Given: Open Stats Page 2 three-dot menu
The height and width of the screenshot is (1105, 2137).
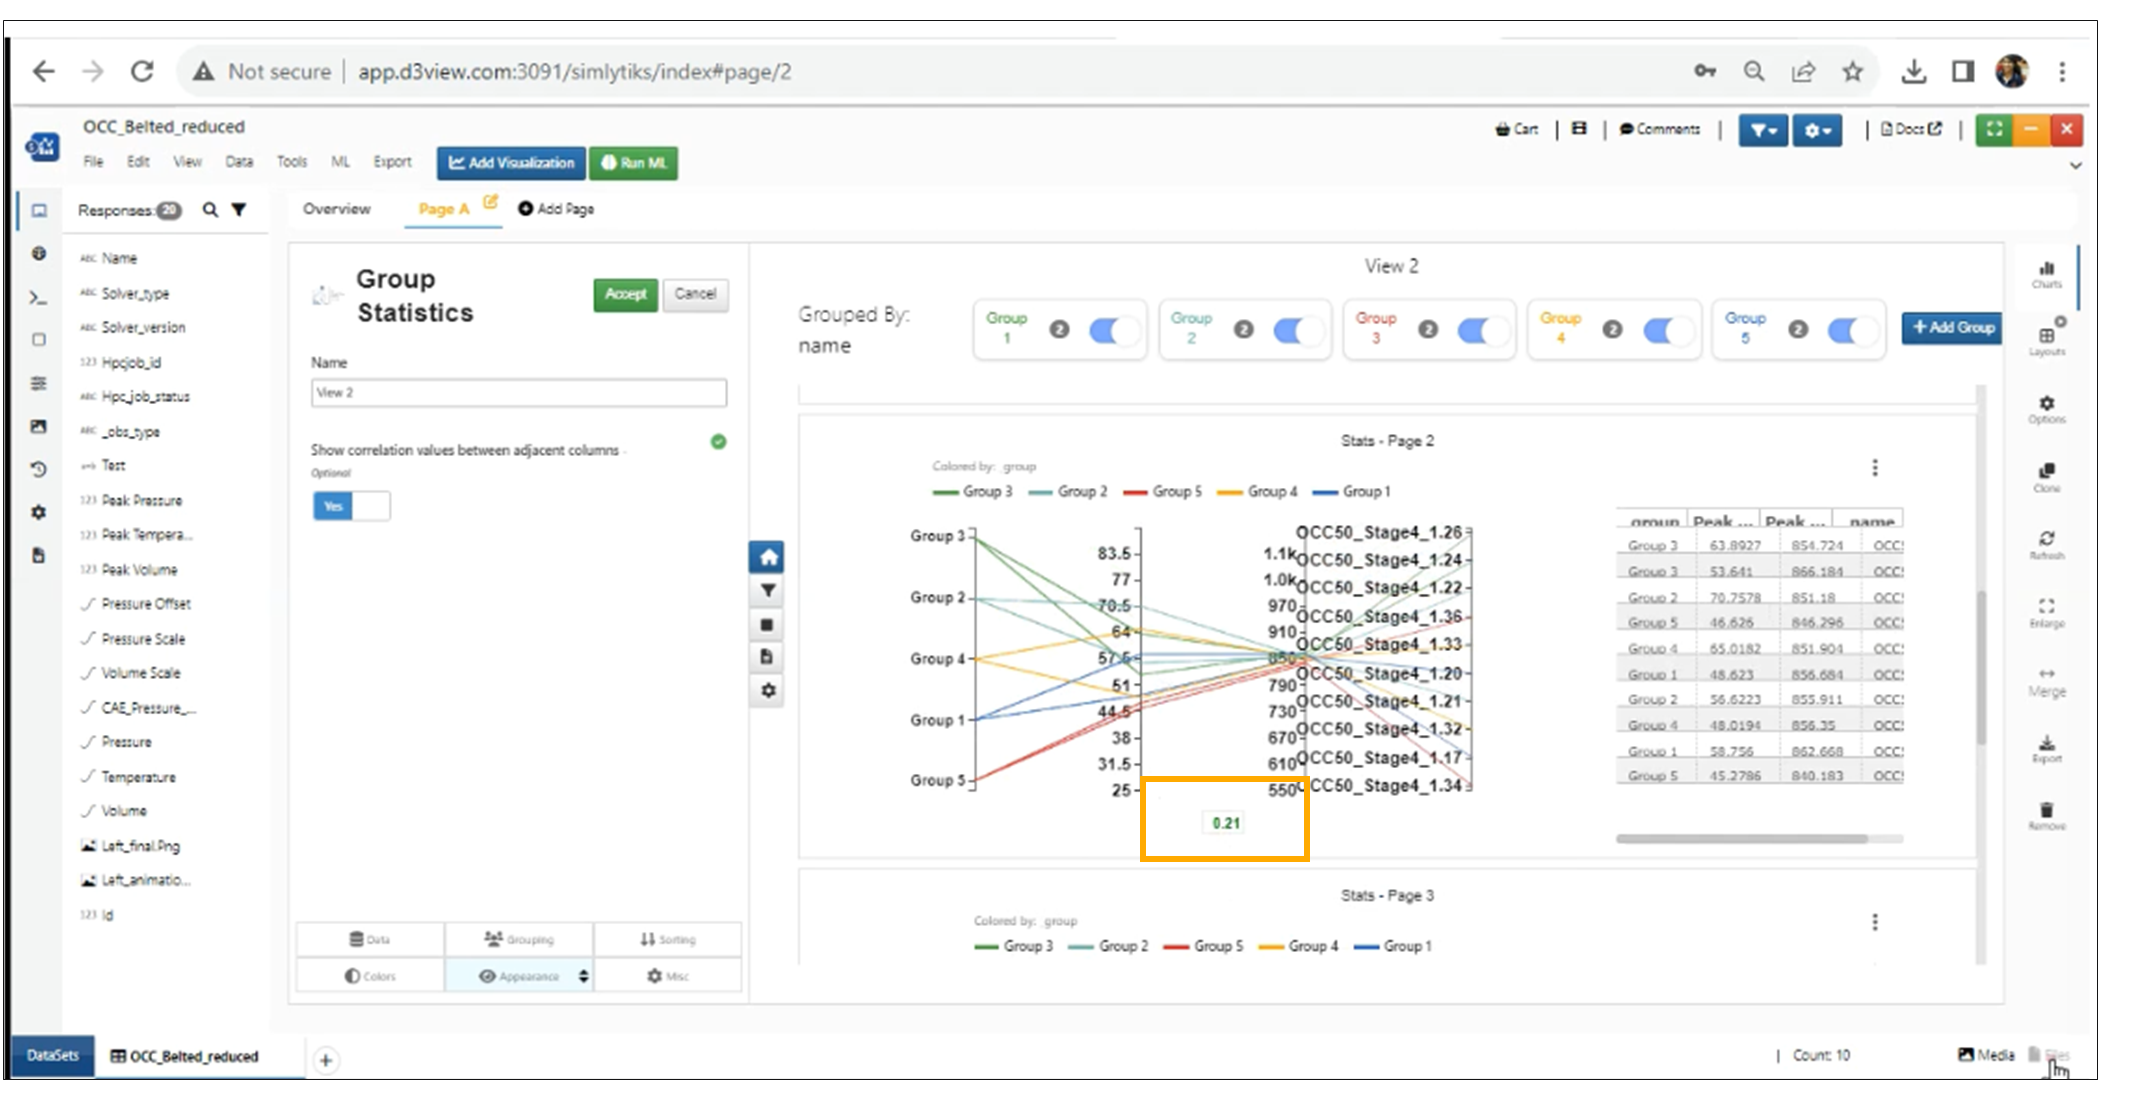Looking at the screenshot, I should point(1875,468).
